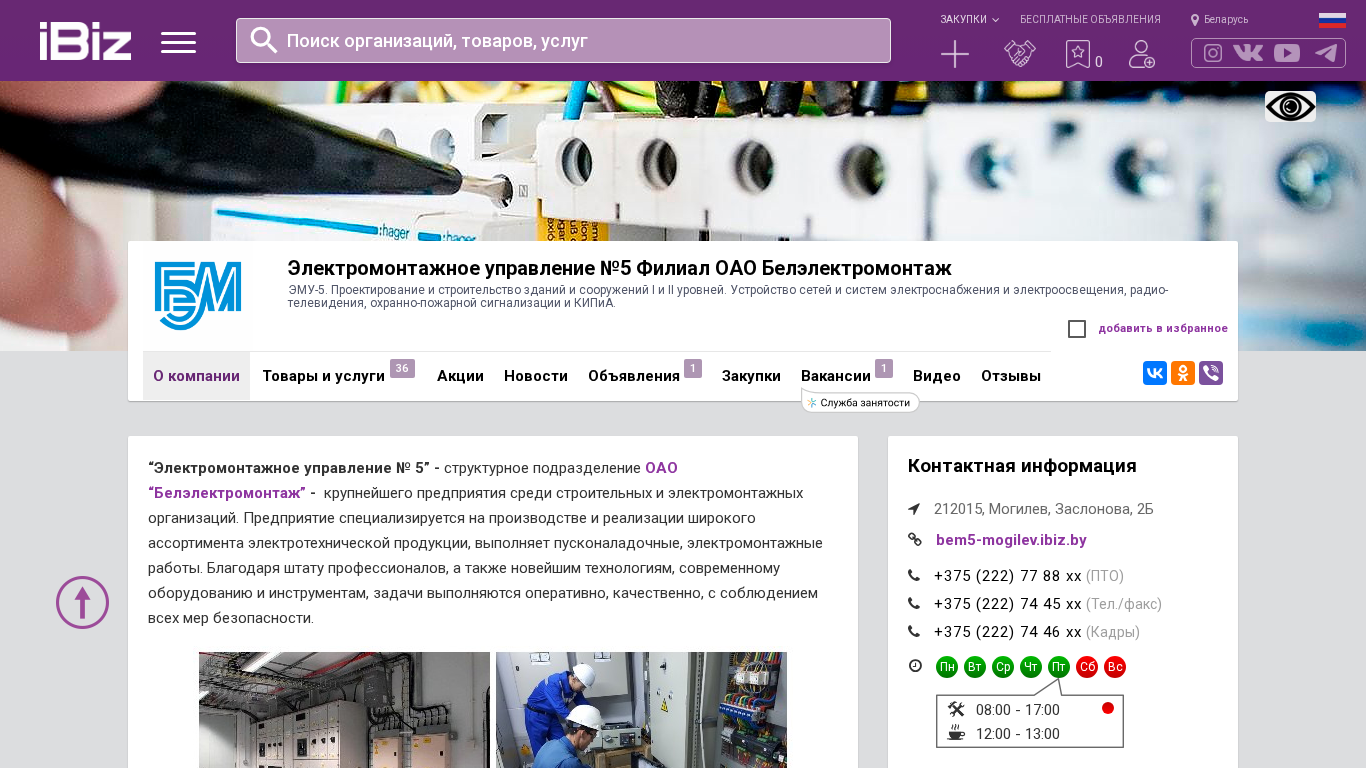This screenshot has width=1366, height=768.
Task: Open the favorites star bookmark icon
Action: tap(1078, 54)
